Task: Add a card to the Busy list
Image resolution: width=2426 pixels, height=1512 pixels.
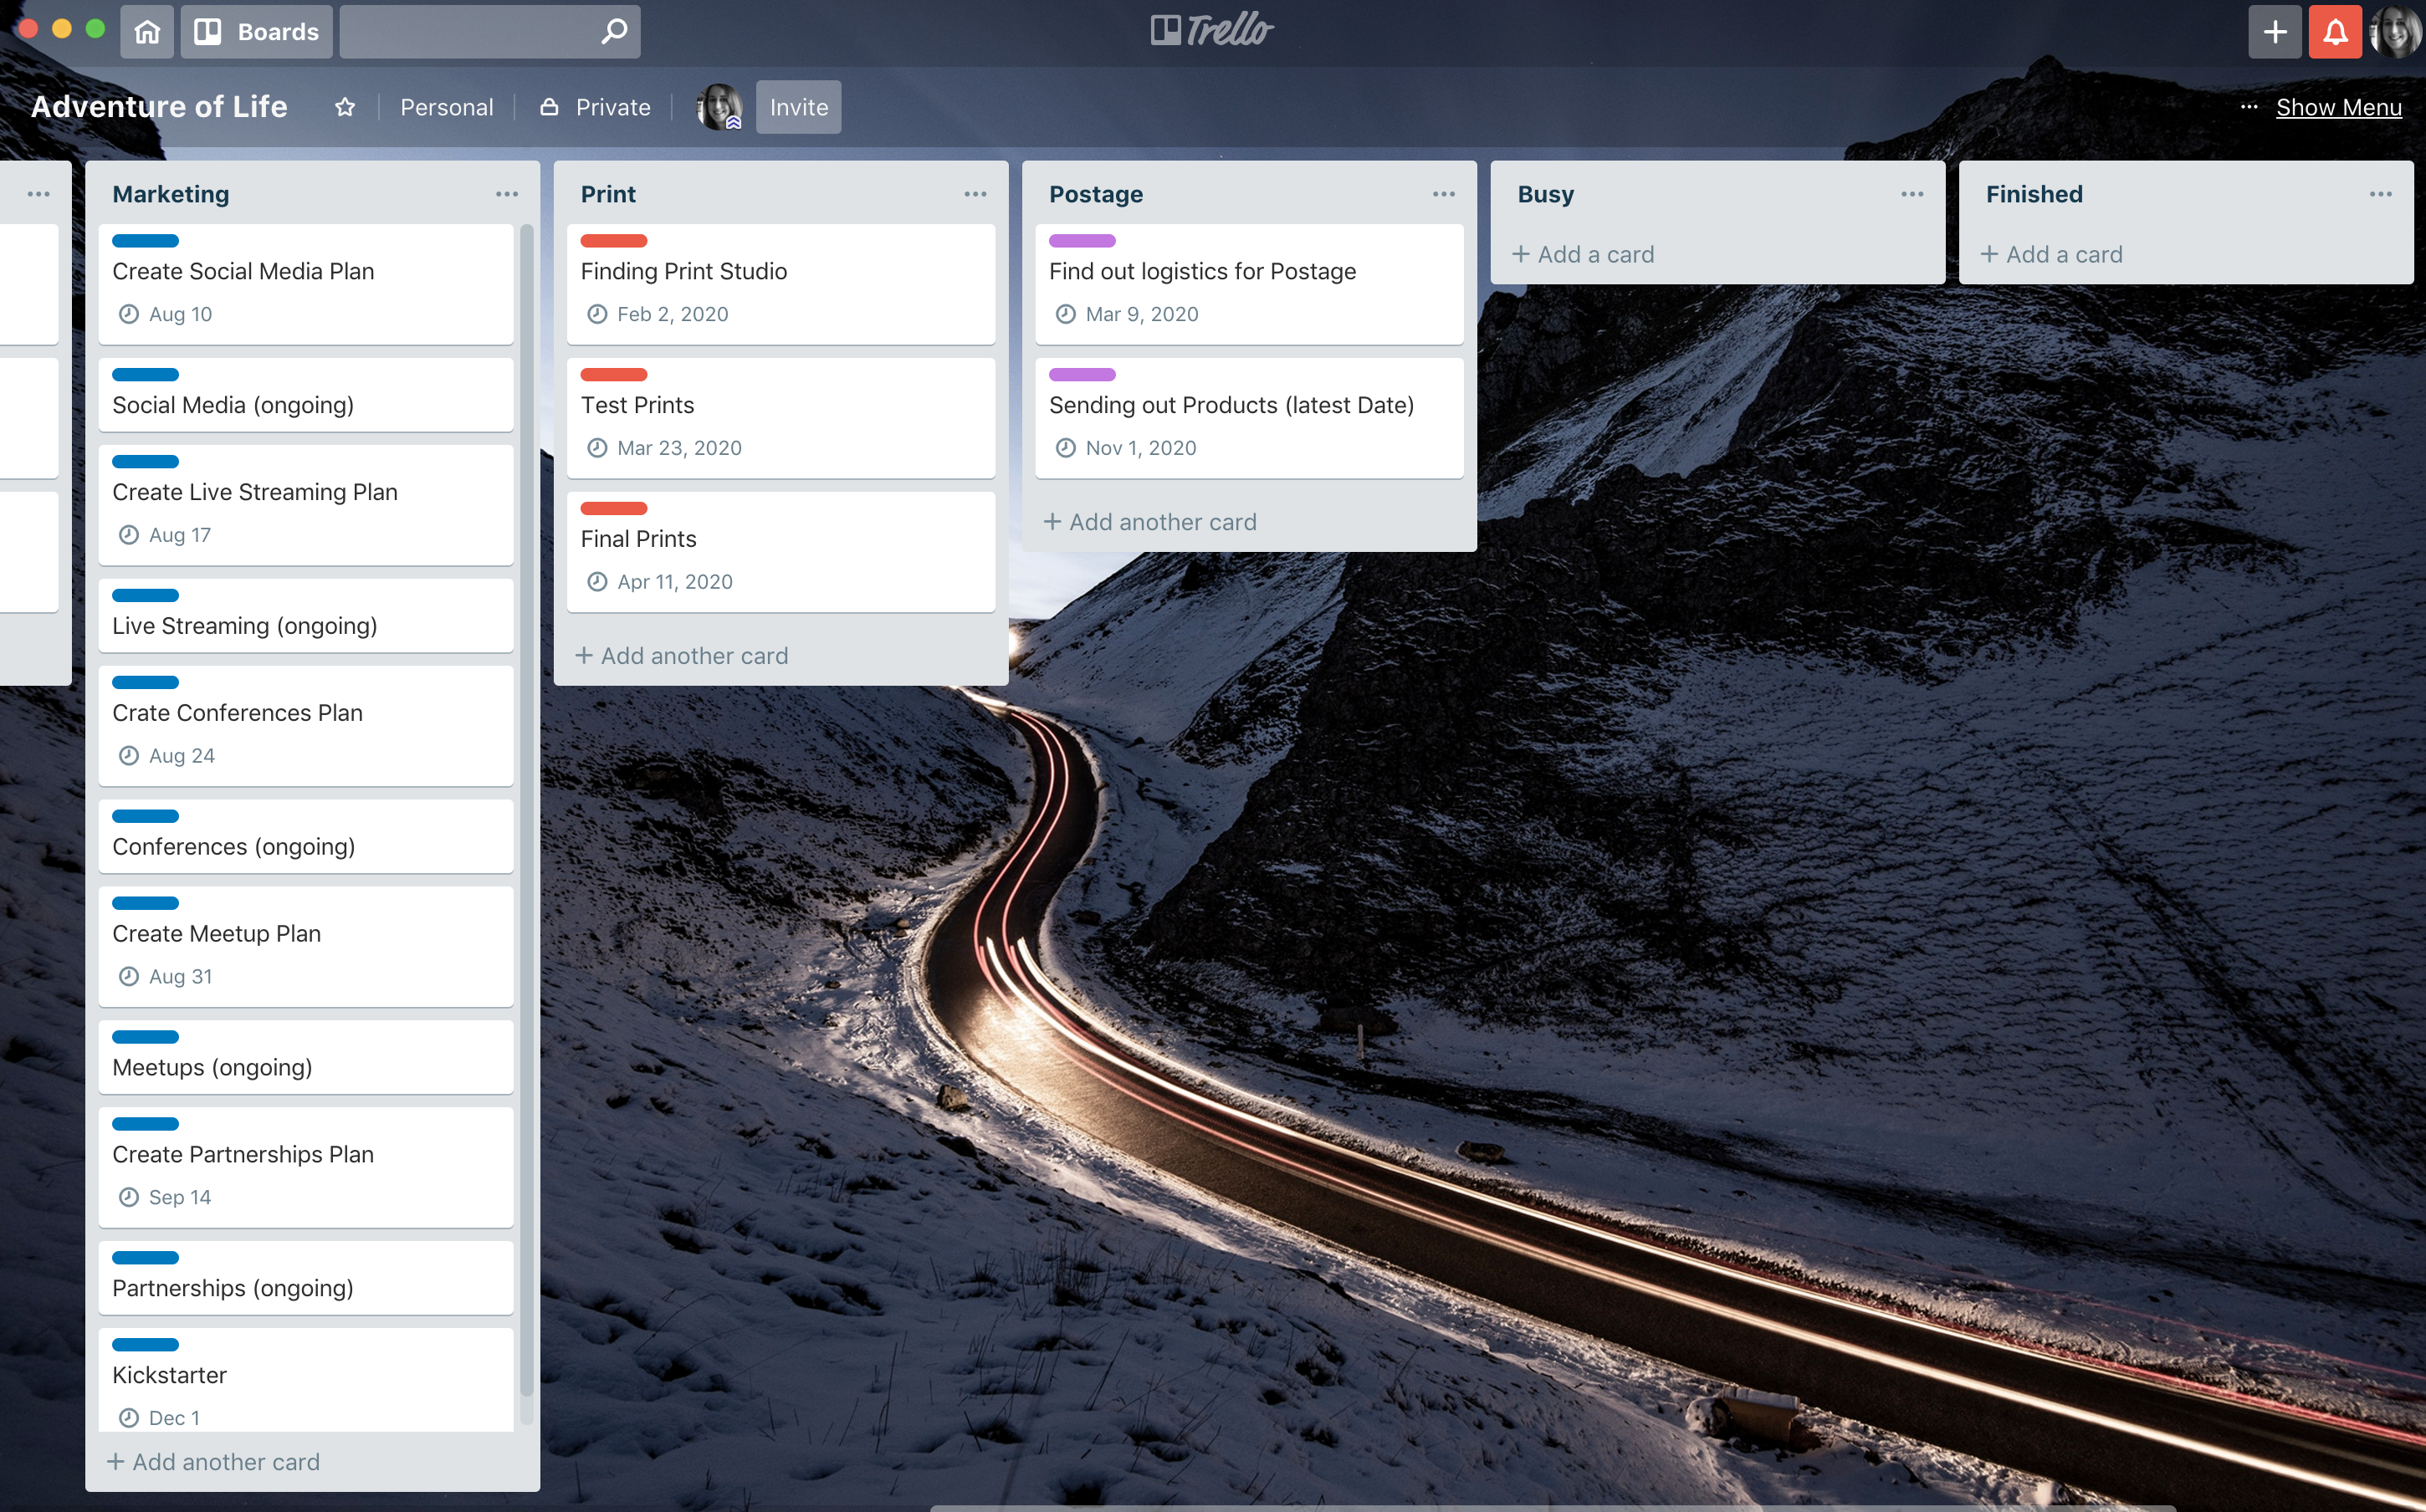Action: 1583,255
